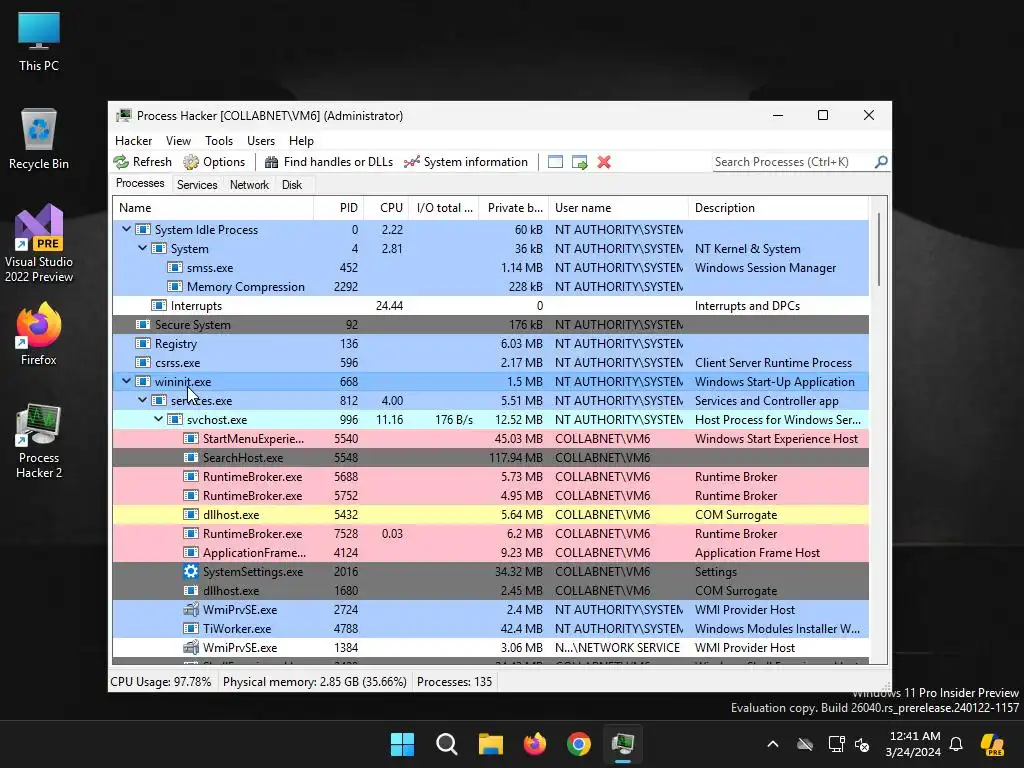The height and width of the screenshot is (768, 1024).
Task: Open This PC desktop icon
Action: click(39, 41)
